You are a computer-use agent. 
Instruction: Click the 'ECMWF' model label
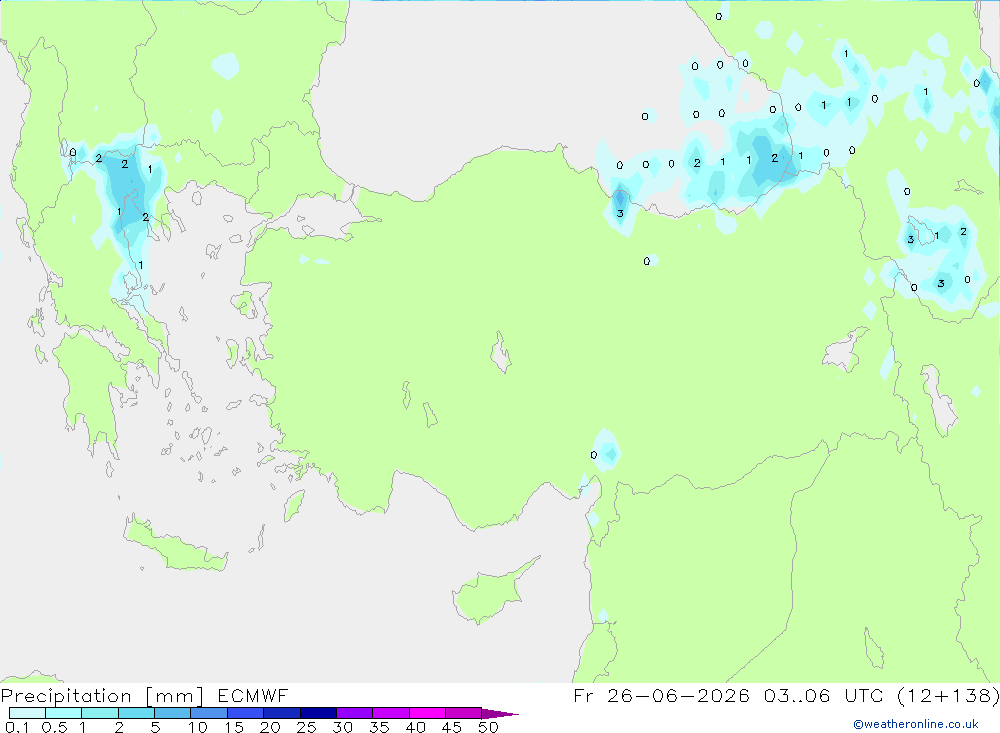[x=253, y=695]
